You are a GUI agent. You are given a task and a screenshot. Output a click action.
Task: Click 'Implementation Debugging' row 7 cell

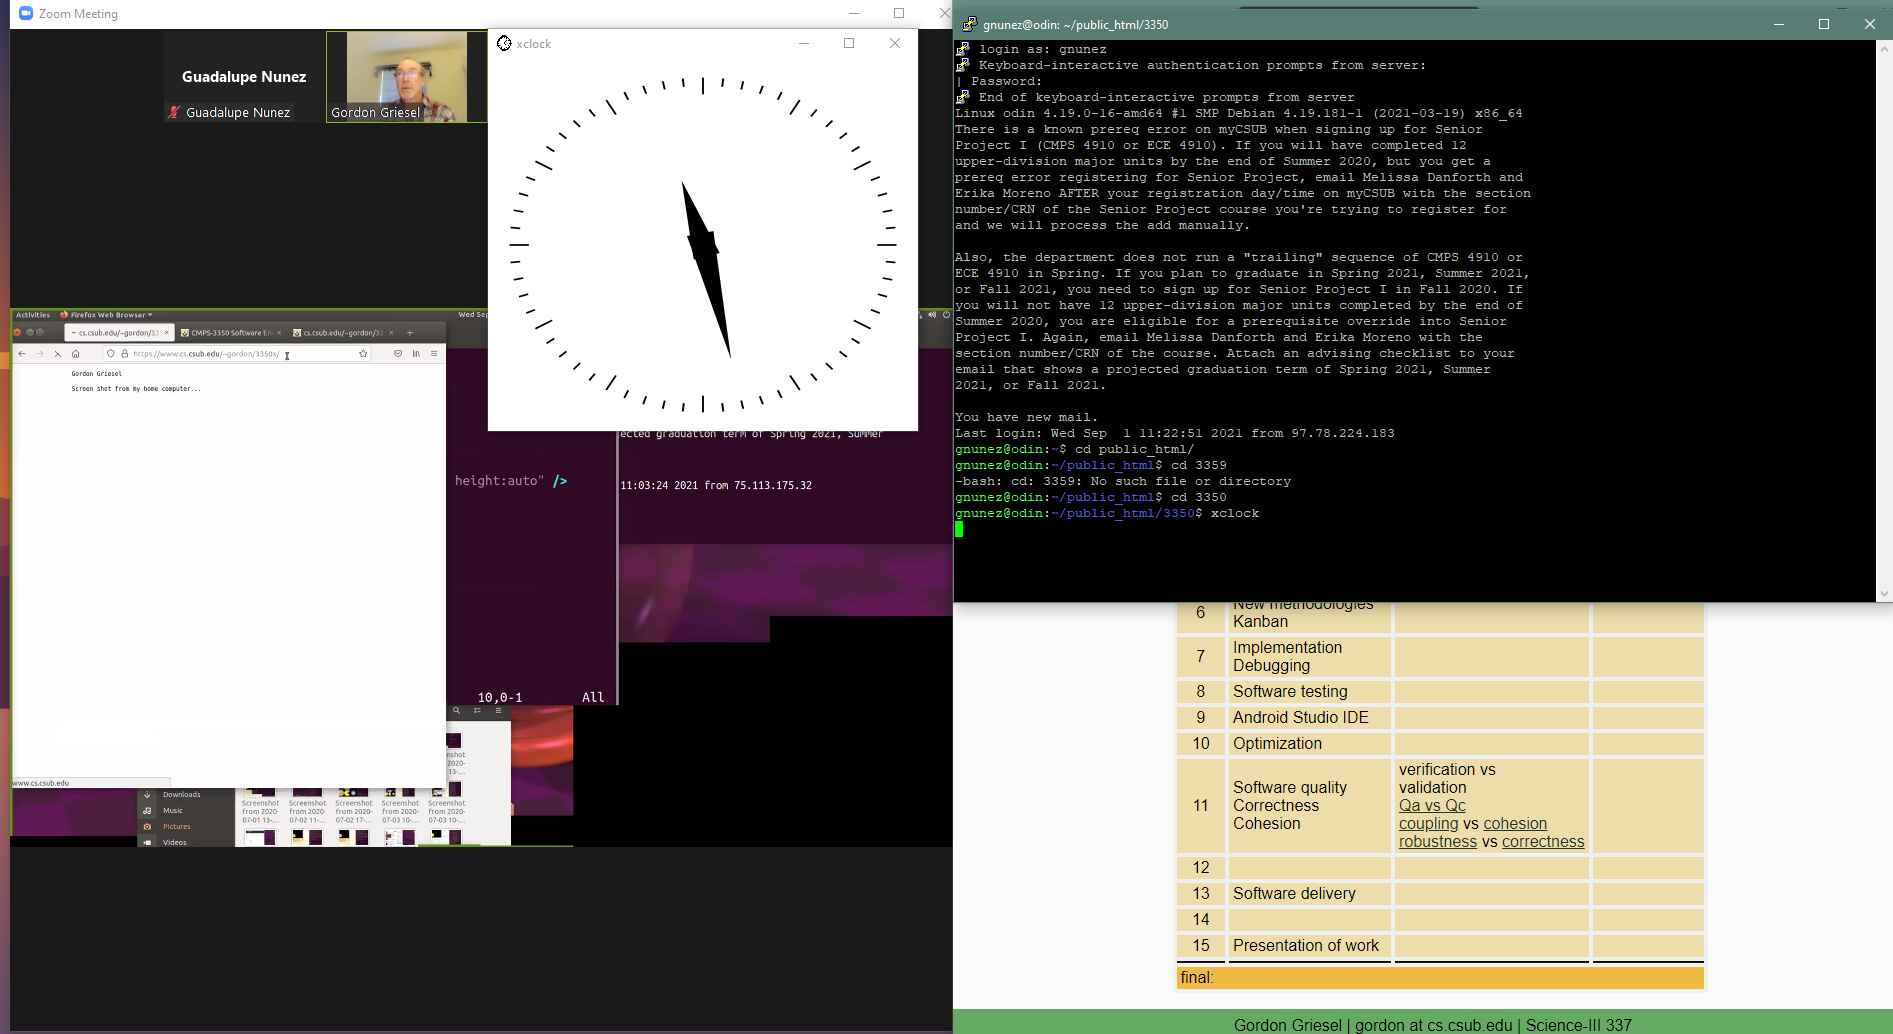point(1308,657)
